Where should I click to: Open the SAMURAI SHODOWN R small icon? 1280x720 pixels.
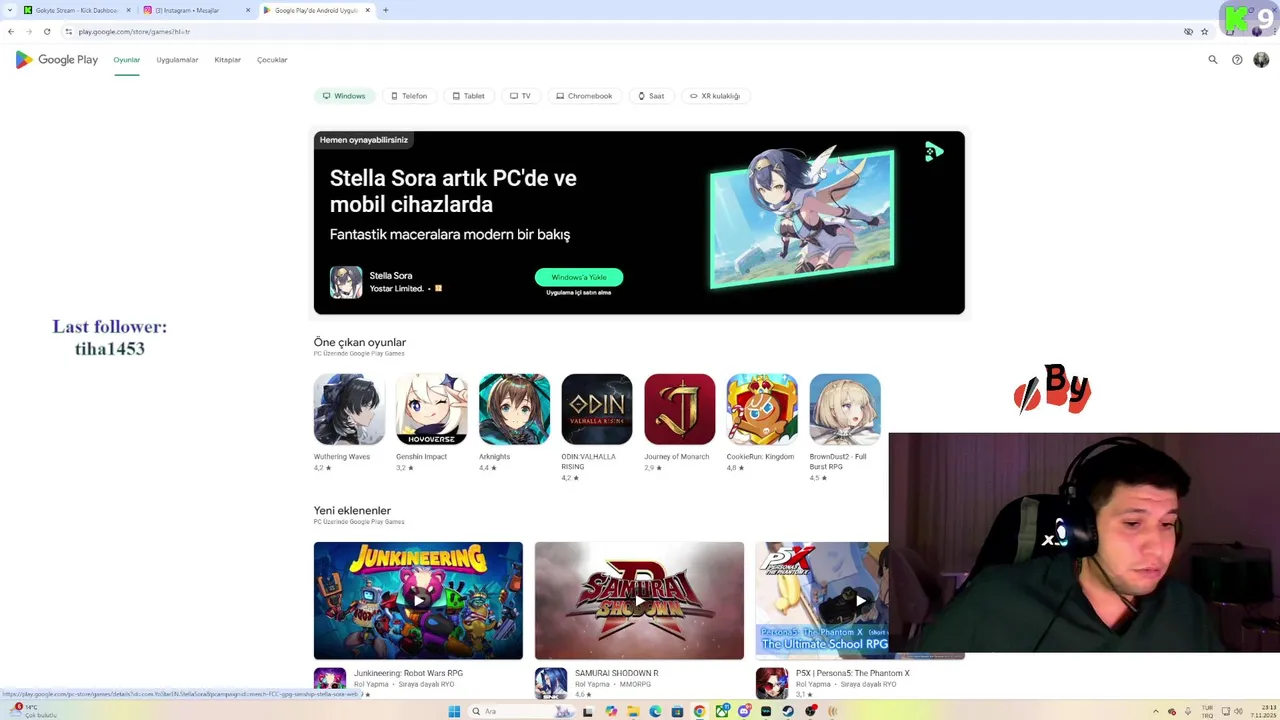(x=551, y=683)
